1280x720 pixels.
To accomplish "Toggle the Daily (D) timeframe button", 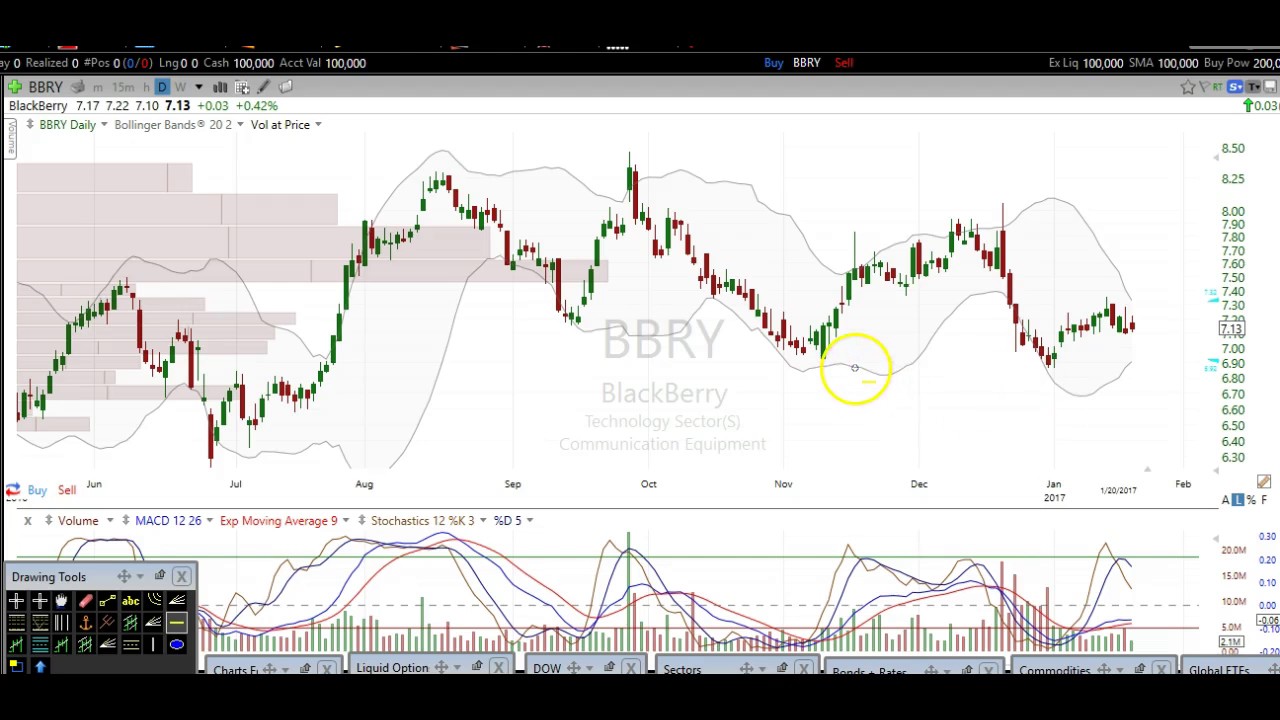I will pos(162,87).
